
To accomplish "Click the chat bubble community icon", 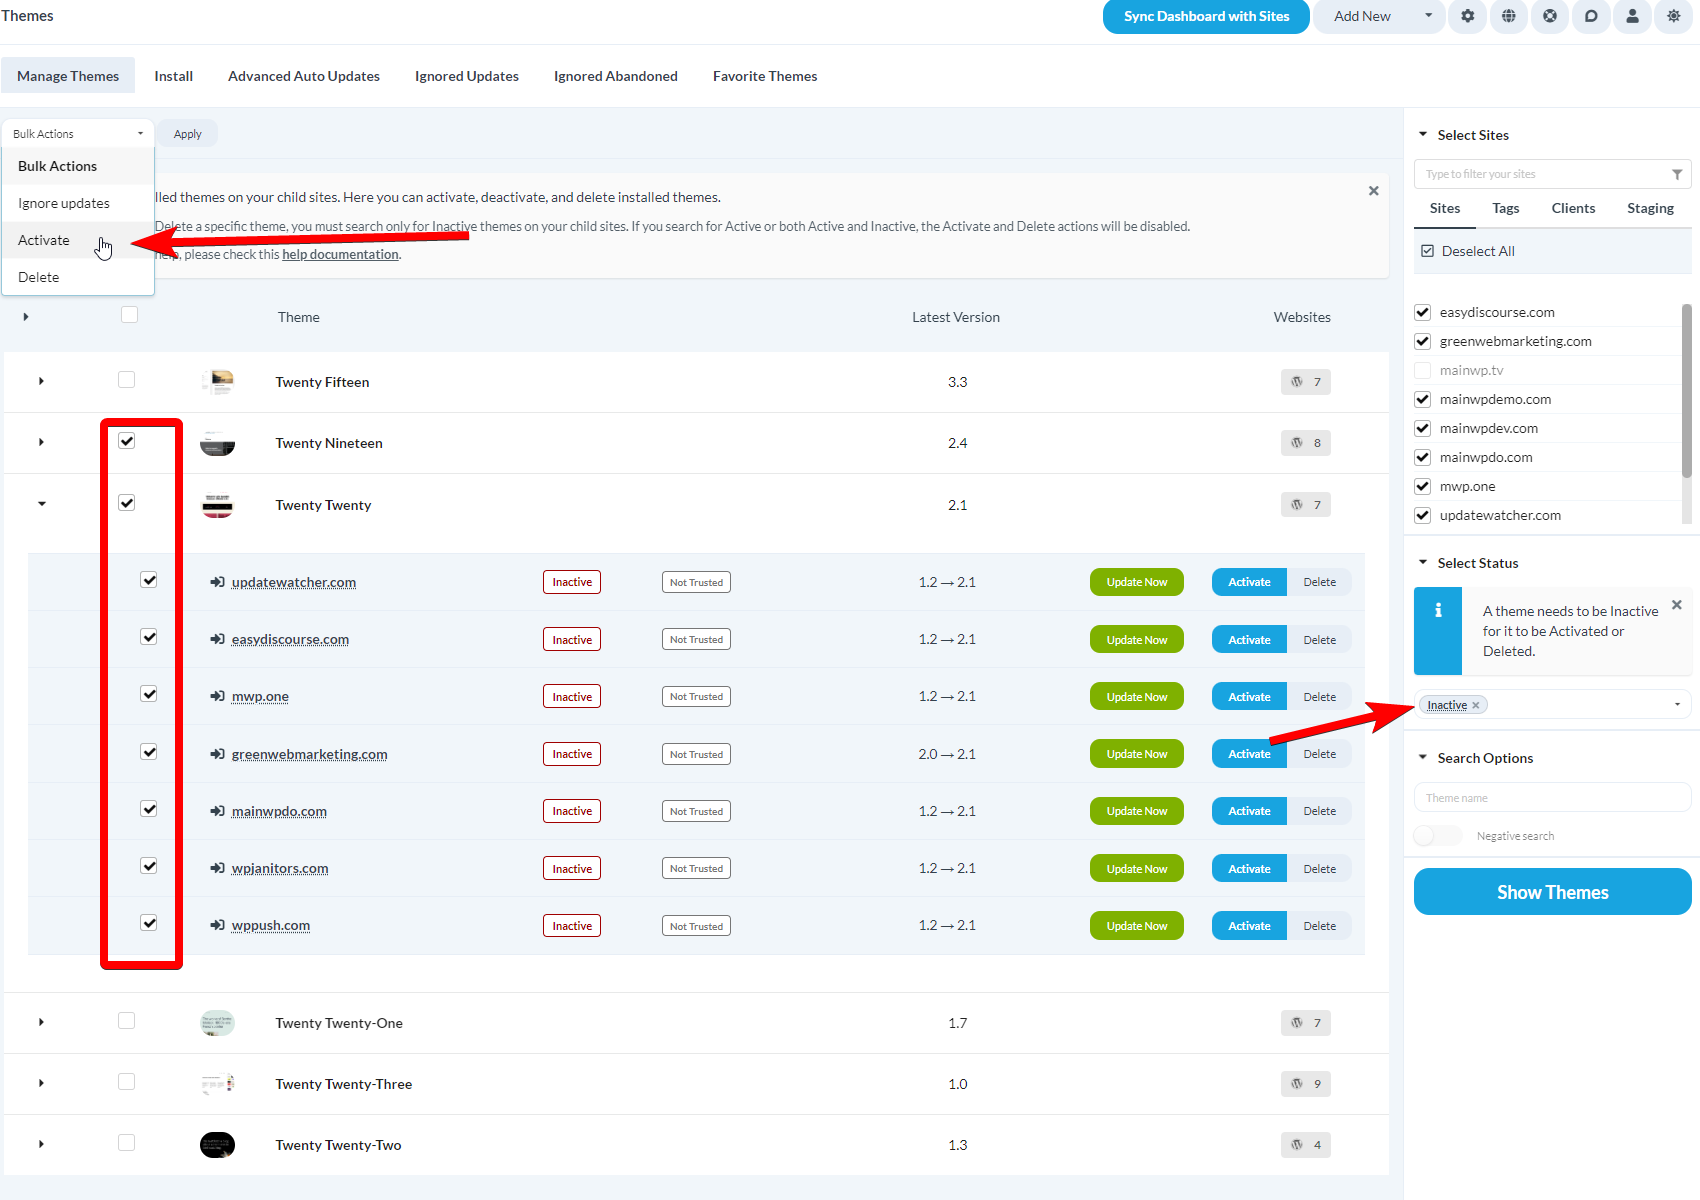I will (1591, 16).
